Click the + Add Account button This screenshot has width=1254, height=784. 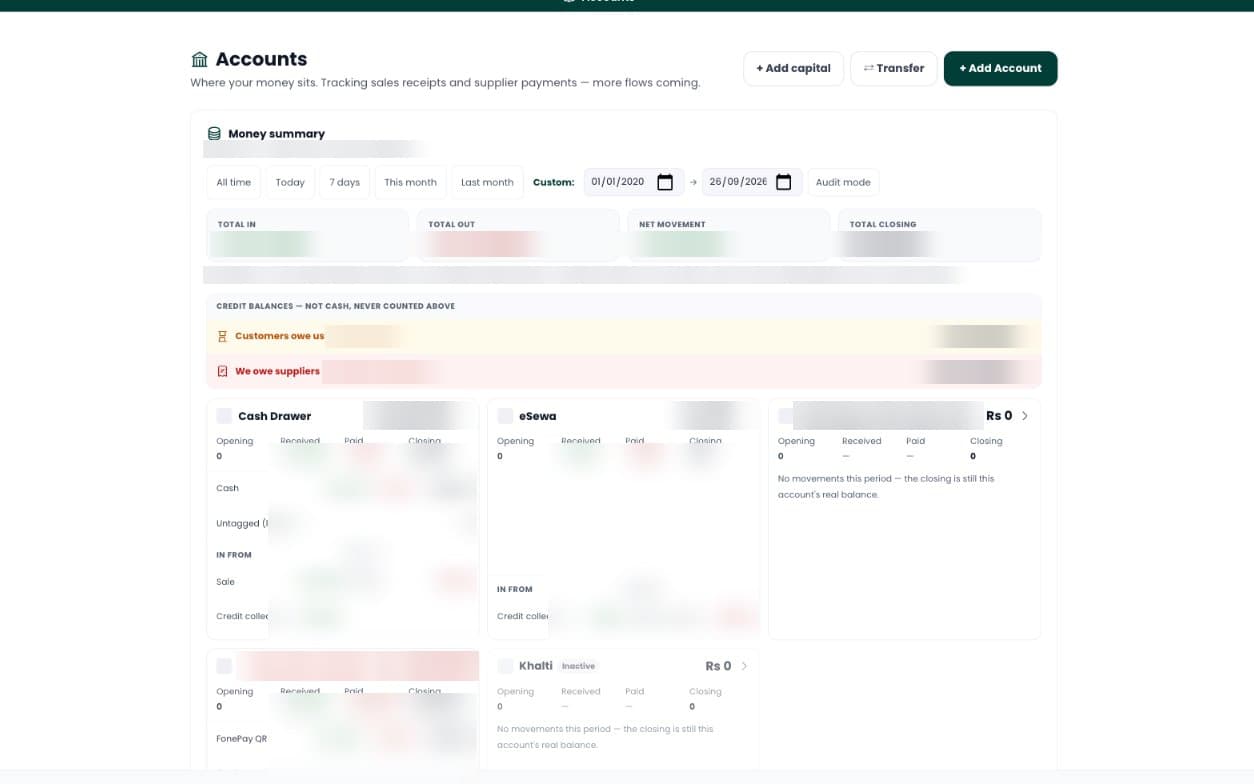(x=1000, y=68)
